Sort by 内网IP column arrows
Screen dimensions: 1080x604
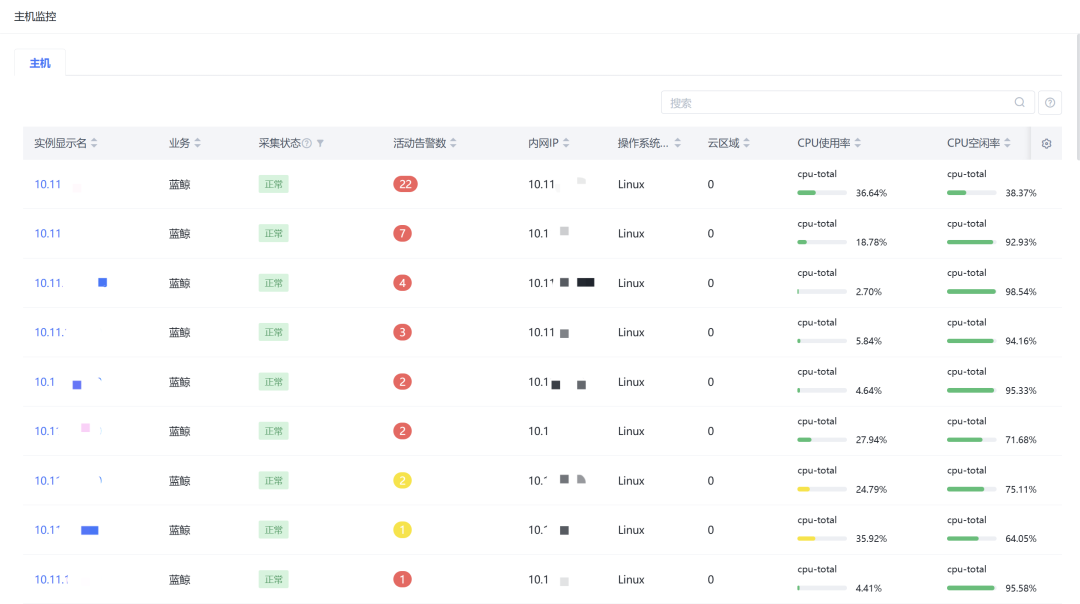pyautogui.click(x=566, y=143)
